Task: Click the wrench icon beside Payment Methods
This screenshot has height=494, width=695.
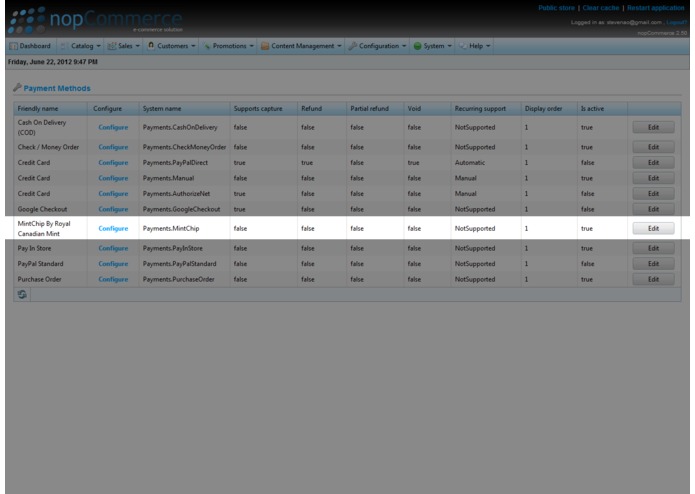Action: [17, 88]
